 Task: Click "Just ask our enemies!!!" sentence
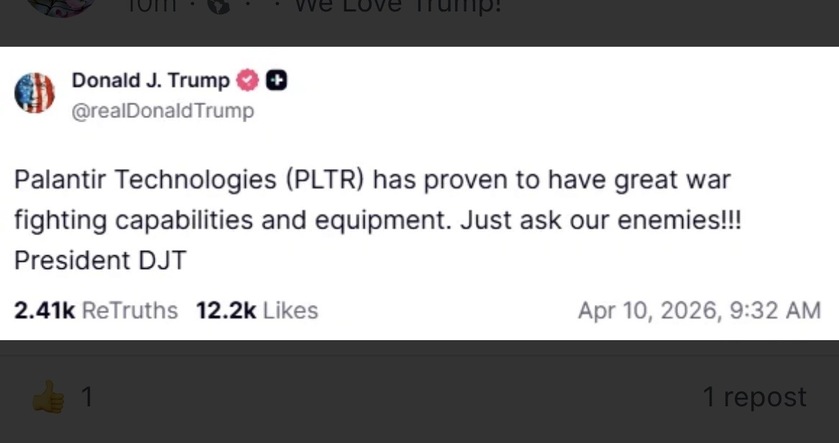coord(601,221)
